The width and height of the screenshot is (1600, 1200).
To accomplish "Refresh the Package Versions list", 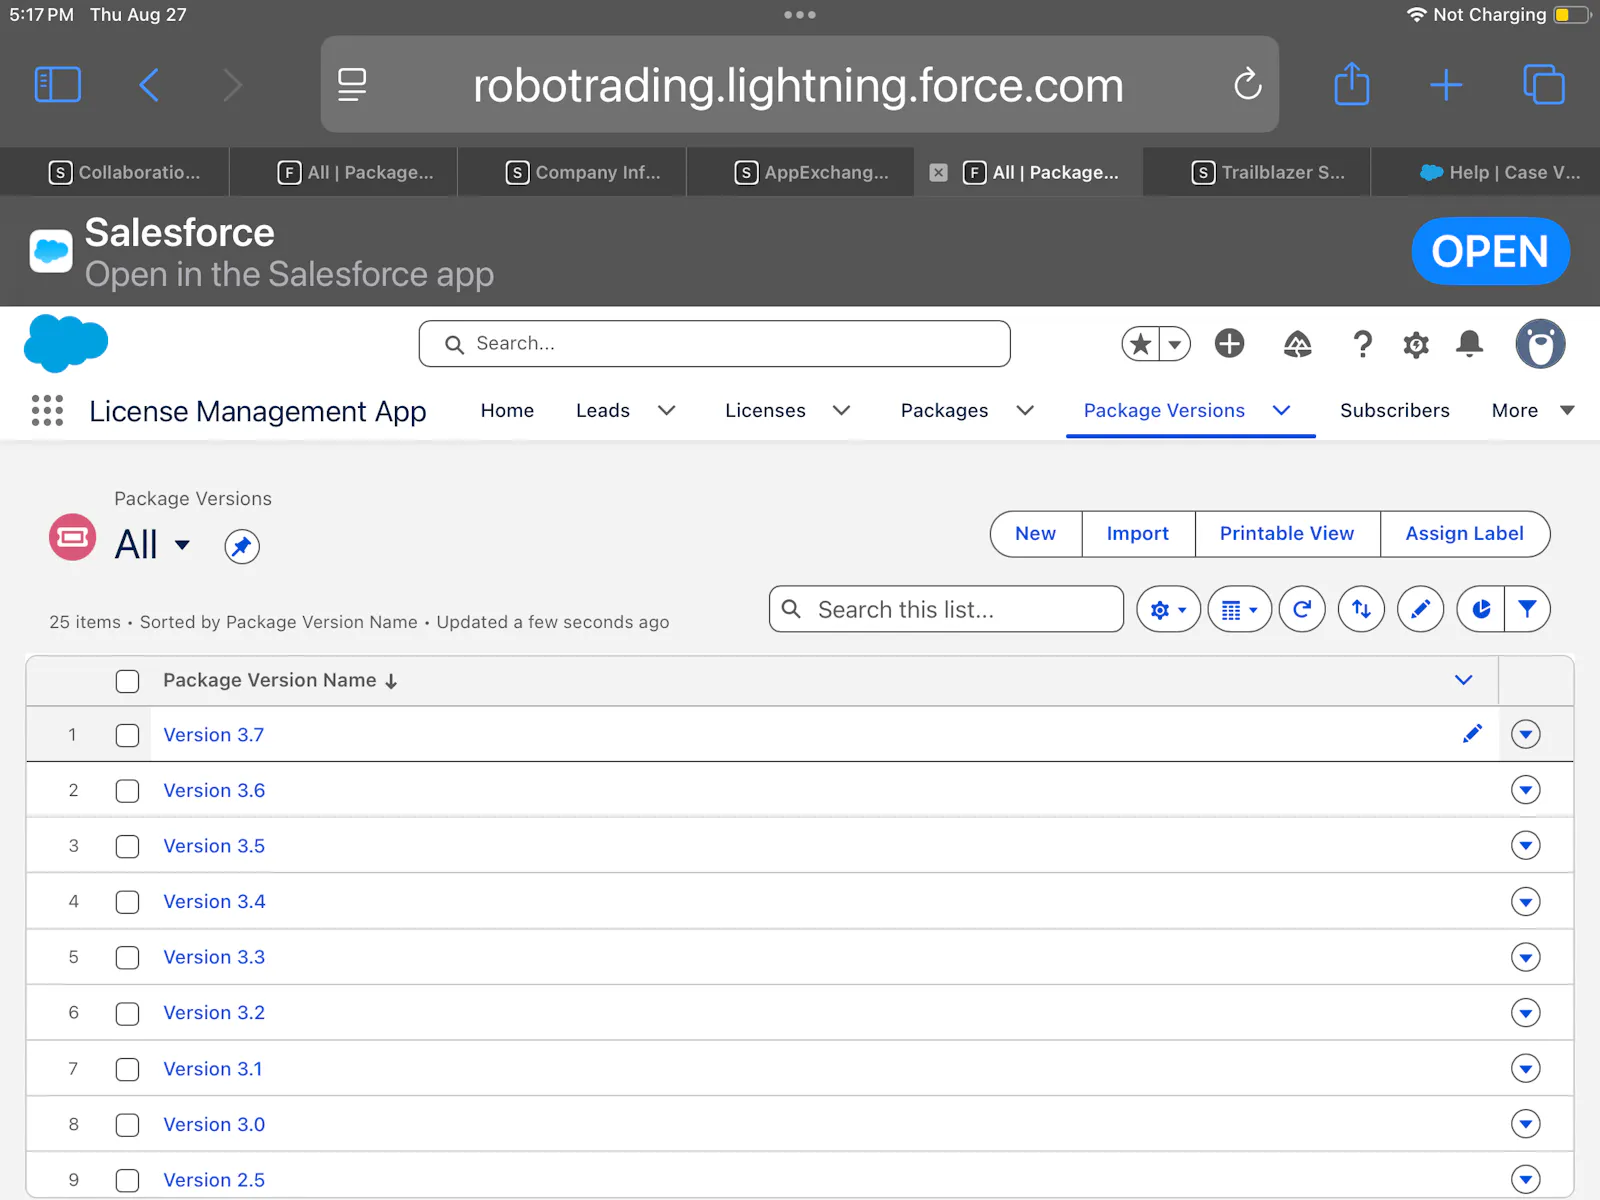I will [x=1302, y=609].
